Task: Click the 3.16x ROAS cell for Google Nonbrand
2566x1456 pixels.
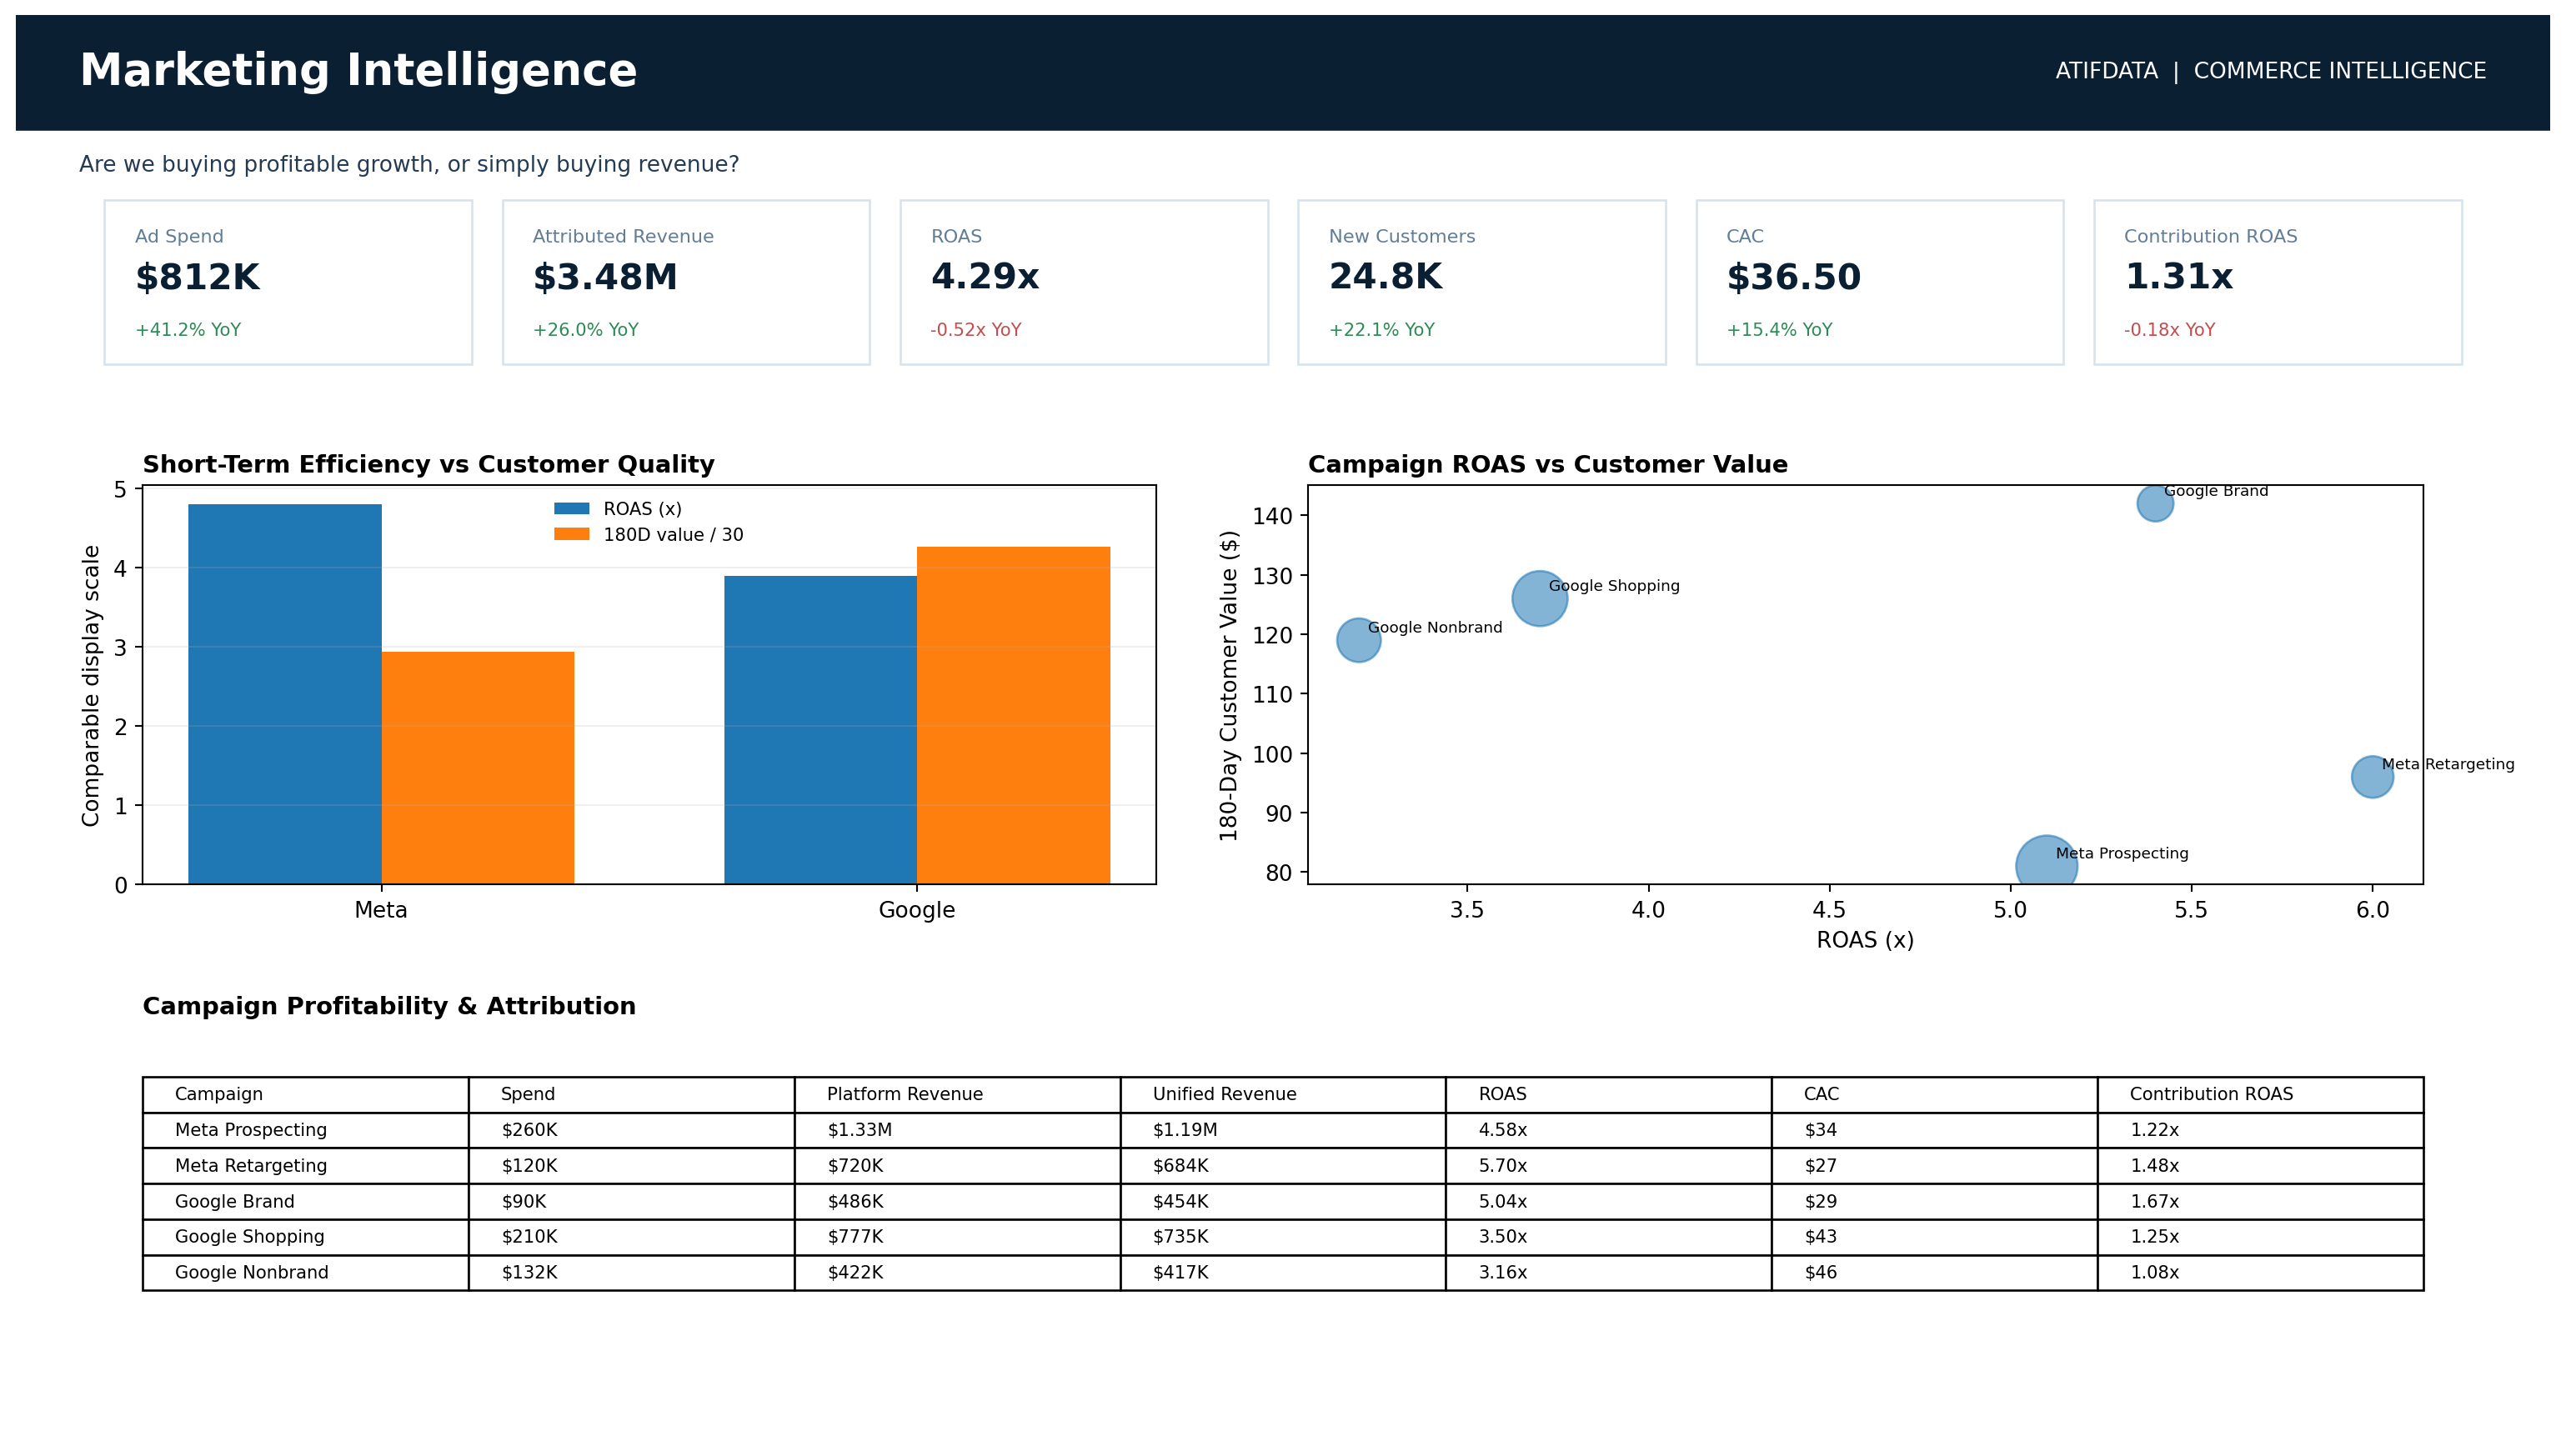Action: pos(1609,1273)
